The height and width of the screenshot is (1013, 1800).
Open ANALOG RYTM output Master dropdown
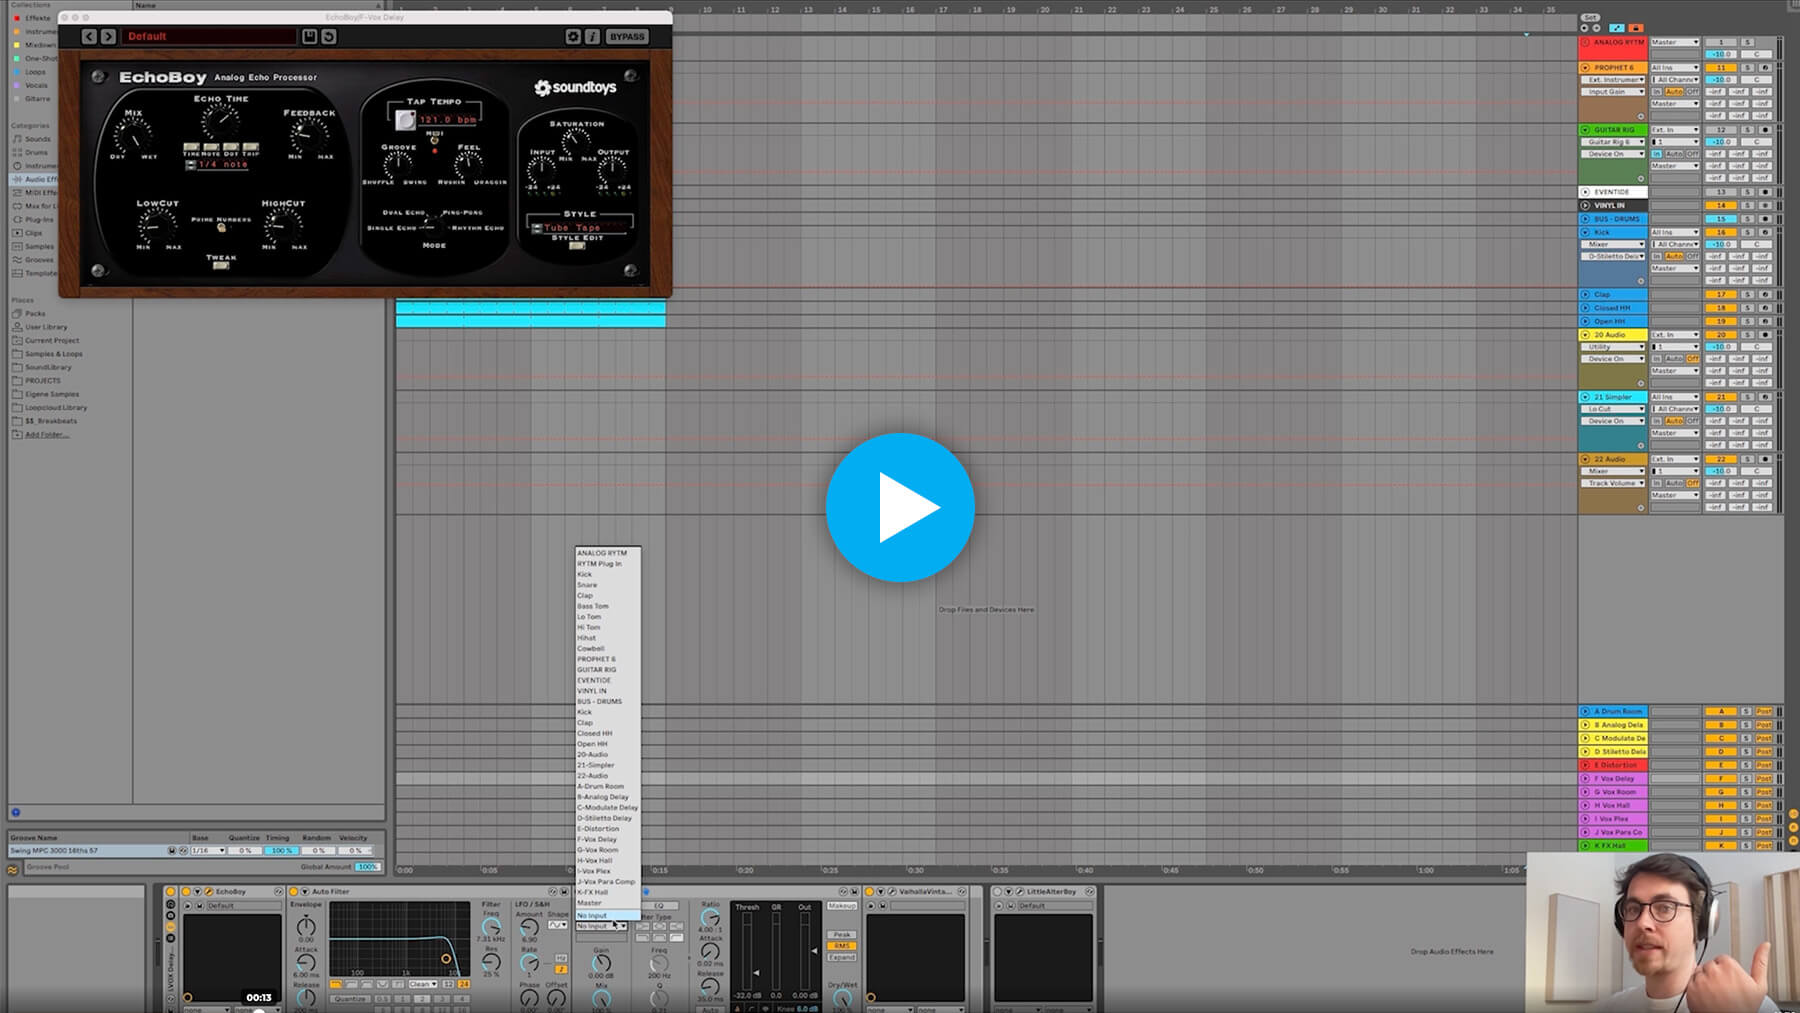1675,42
